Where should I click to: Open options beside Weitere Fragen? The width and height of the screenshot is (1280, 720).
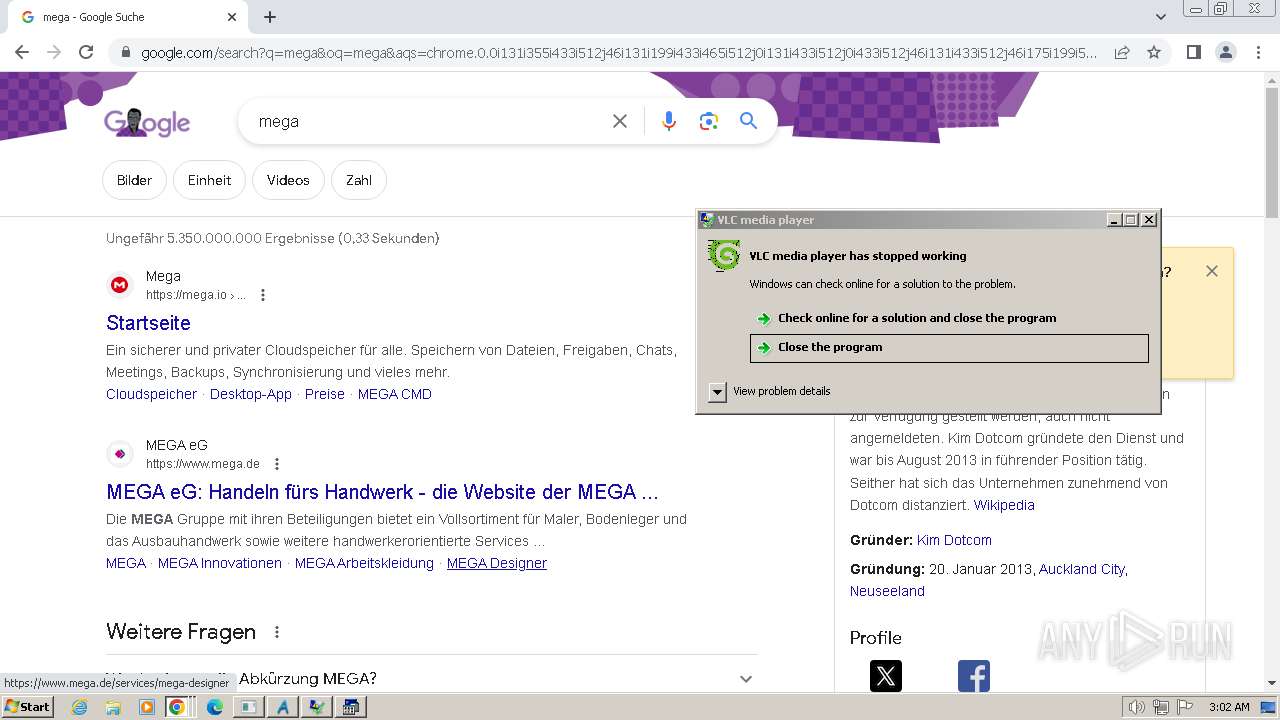pos(277,632)
